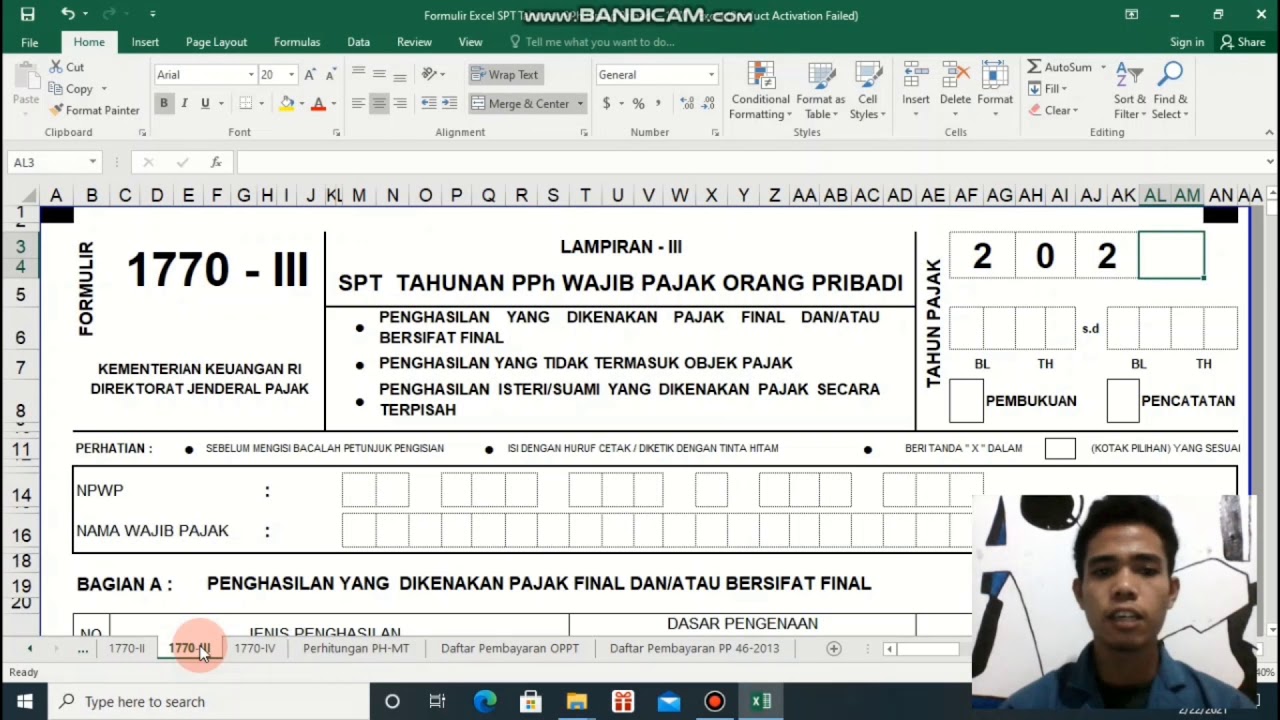Click Tell me what you want to do
The height and width of the screenshot is (720, 1280).
click(599, 42)
